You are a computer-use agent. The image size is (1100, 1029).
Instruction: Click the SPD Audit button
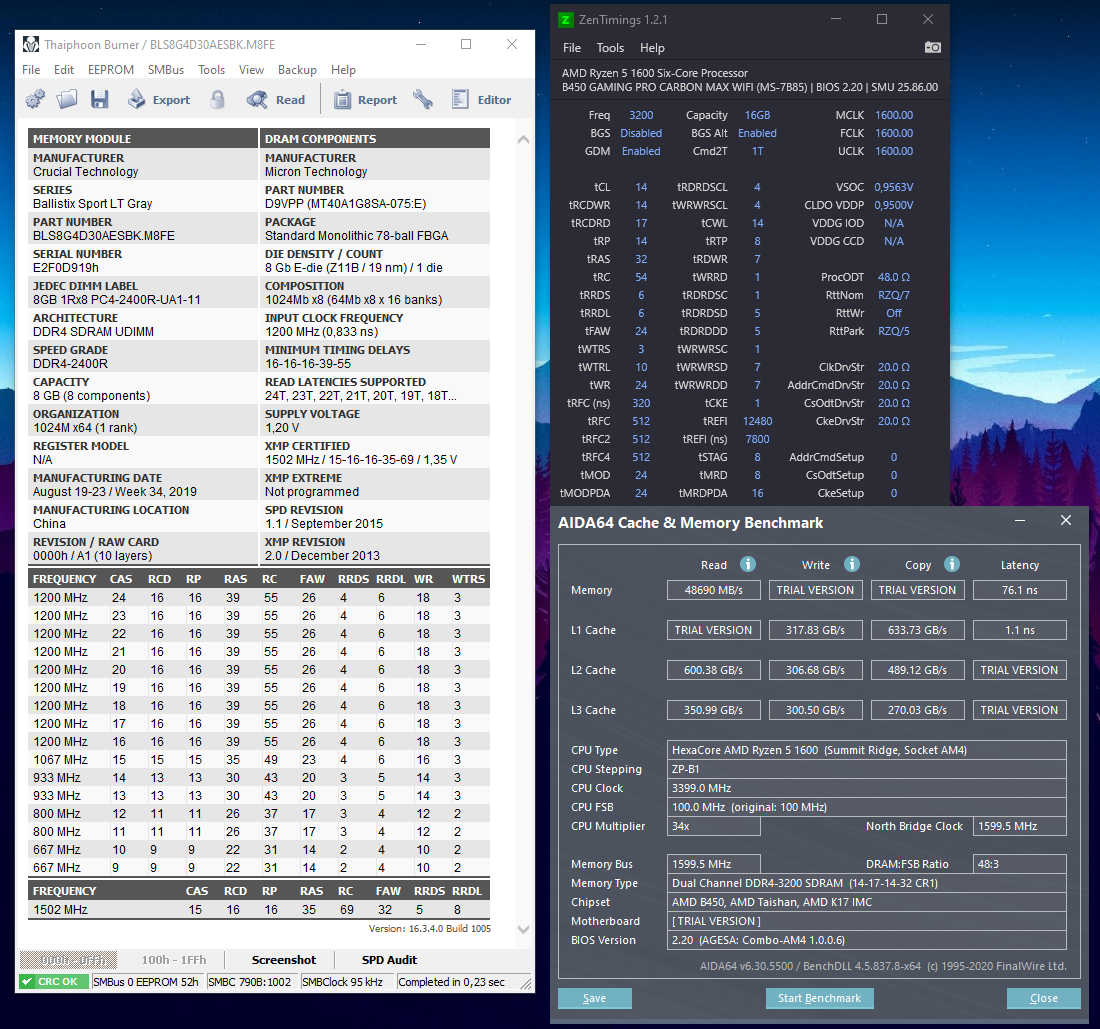(x=389, y=959)
